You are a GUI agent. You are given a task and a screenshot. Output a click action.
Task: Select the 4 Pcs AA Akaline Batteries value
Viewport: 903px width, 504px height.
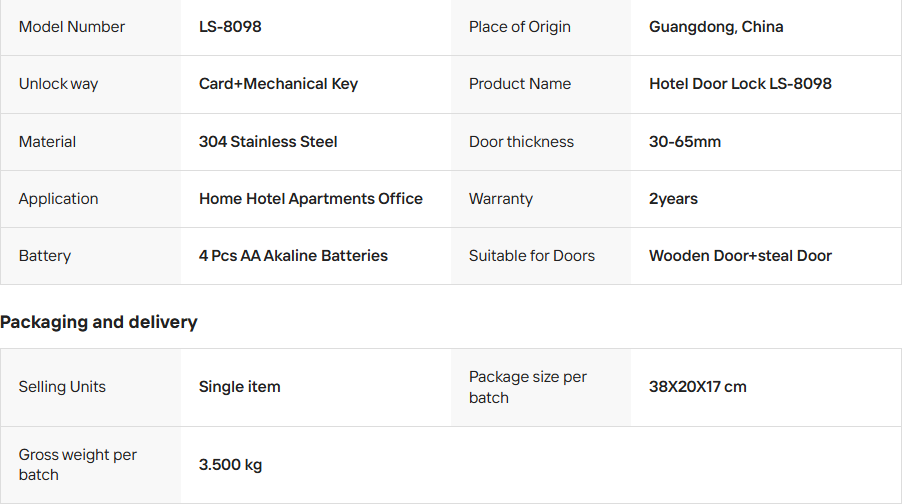293,256
